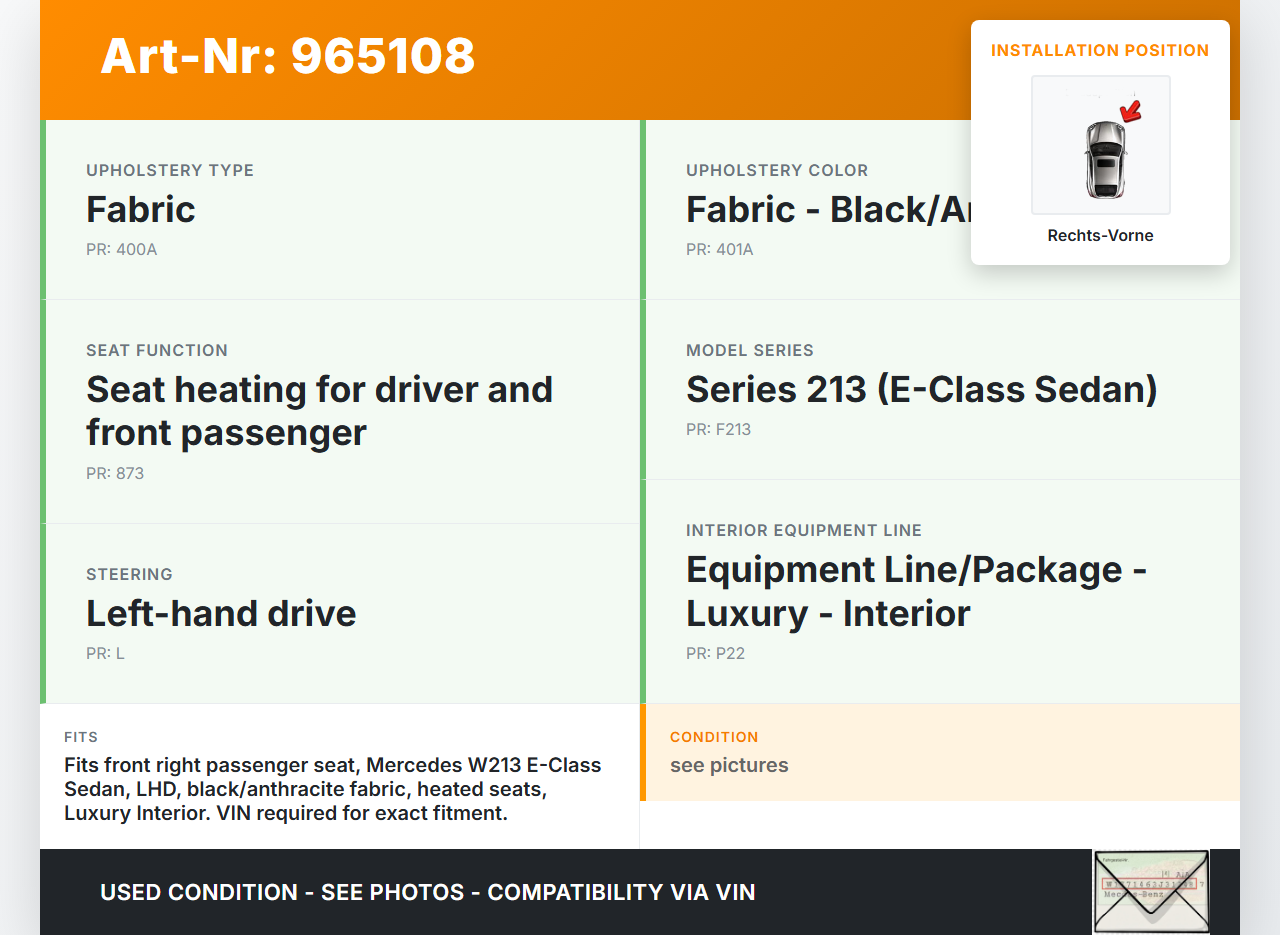Select the Art-Nr: 965108 heading

point(288,56)
